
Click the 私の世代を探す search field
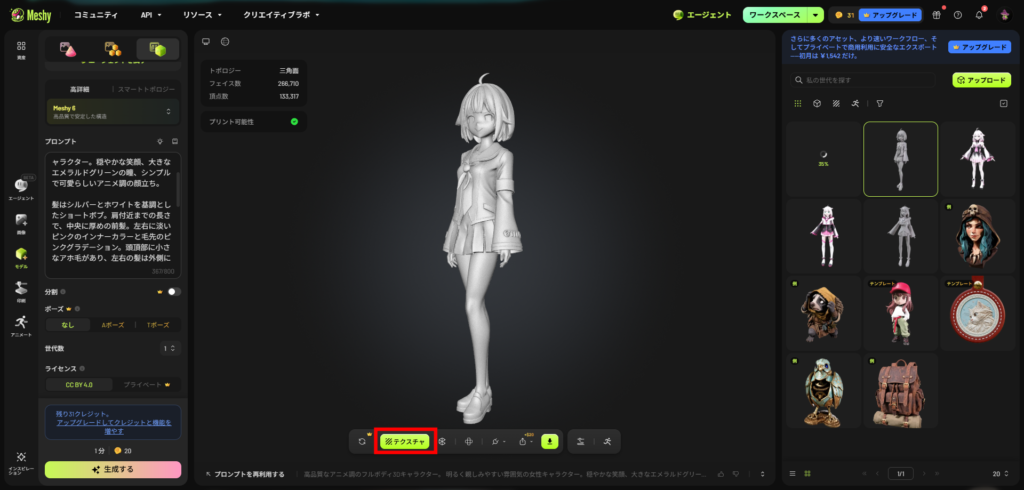[862, 80]
